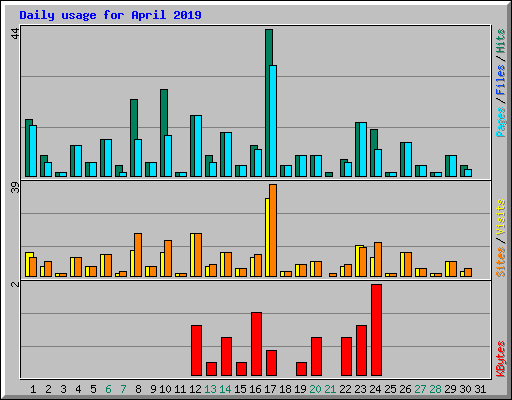The width and height of the screenshot is (512, 400).
Task: Click the orange Visits bar for day 8
Action: [x=138, y=255]
